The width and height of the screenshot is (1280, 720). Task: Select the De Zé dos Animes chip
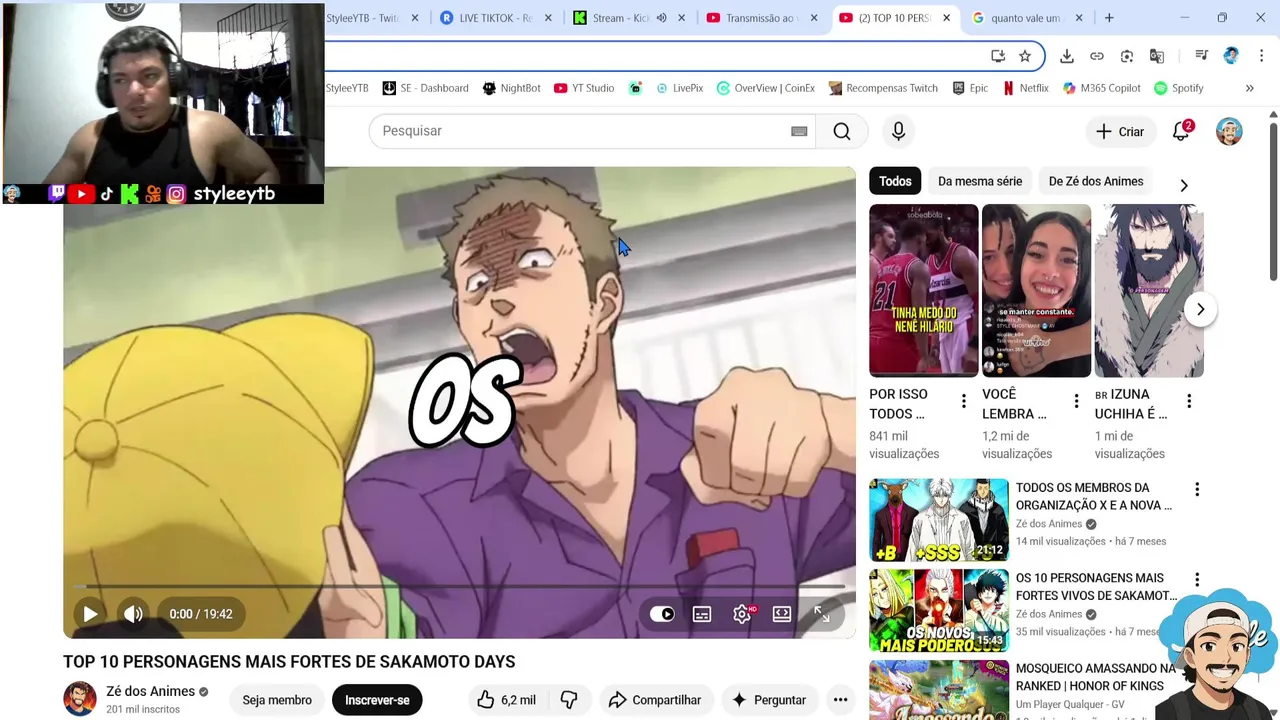1096,181
